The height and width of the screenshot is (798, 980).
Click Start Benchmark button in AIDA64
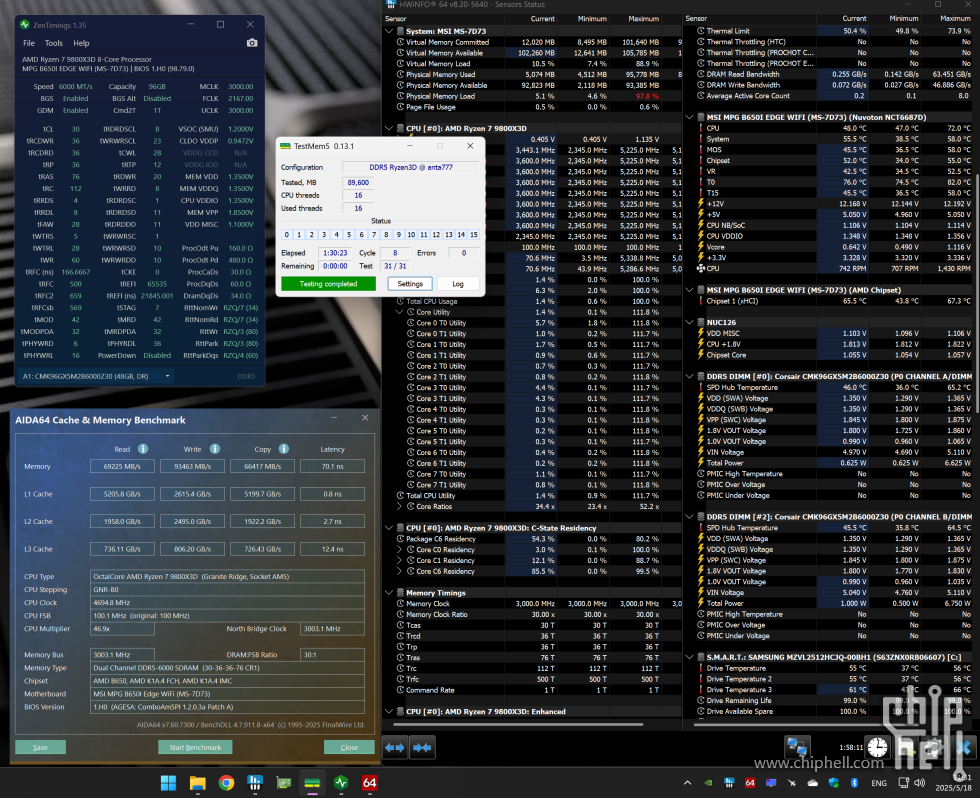[x=195, y=747]
